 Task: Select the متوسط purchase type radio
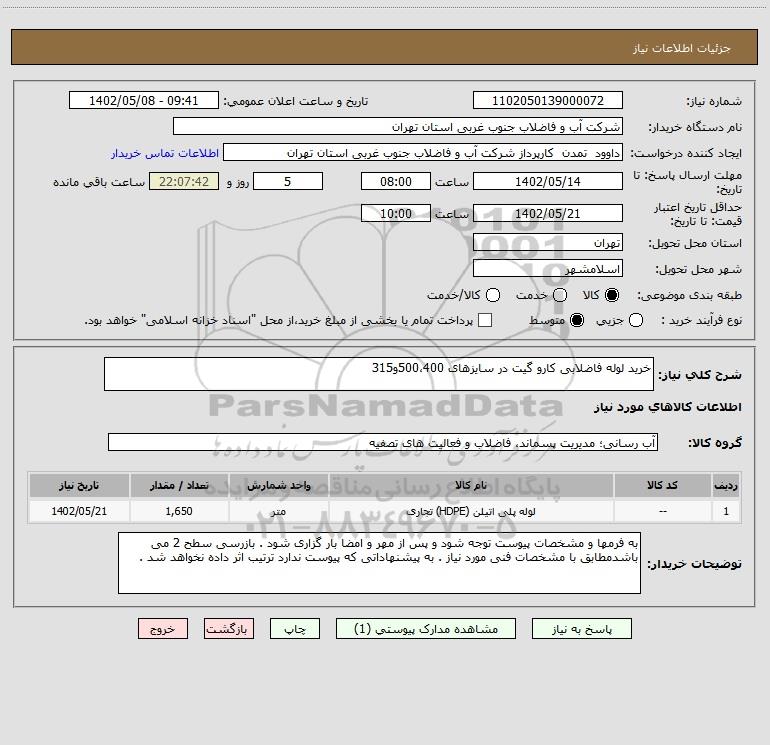point(577,320)
